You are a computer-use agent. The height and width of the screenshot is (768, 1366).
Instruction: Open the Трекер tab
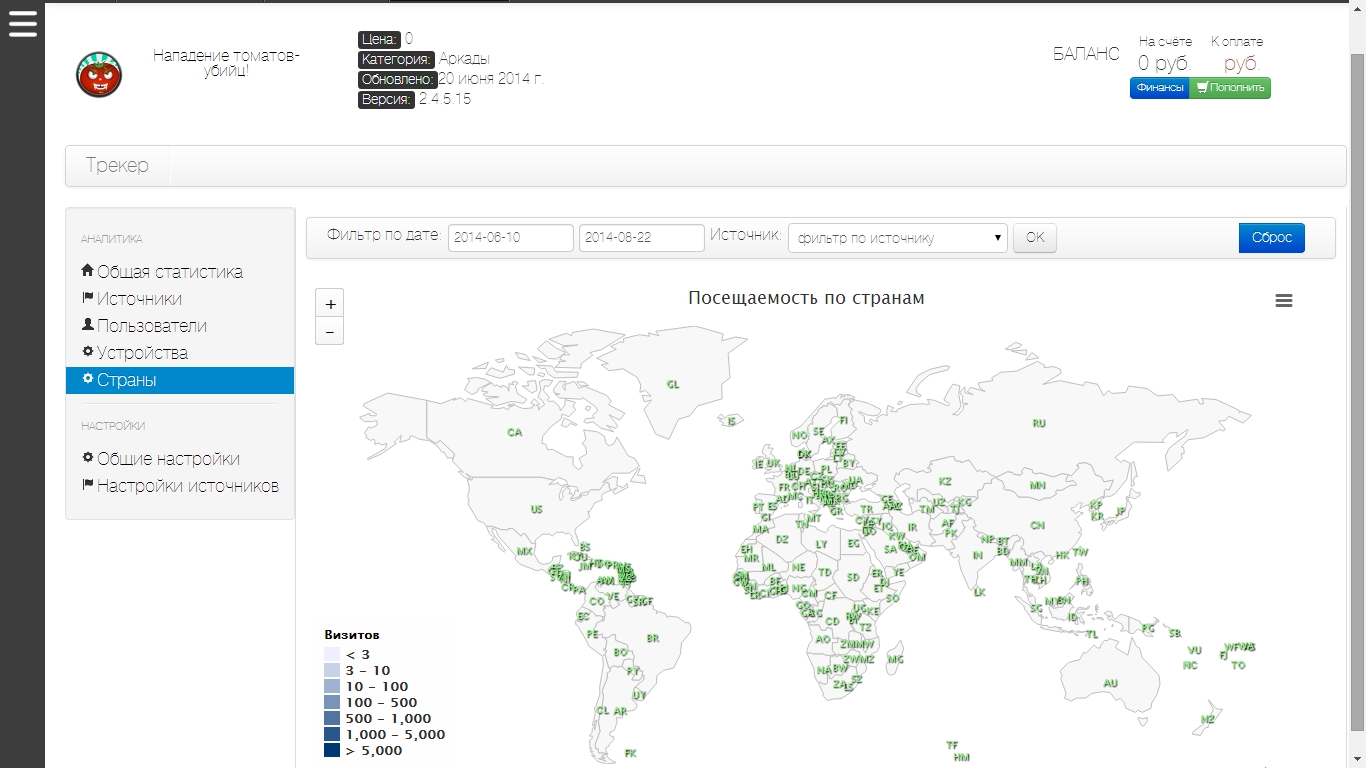[117, 166]
